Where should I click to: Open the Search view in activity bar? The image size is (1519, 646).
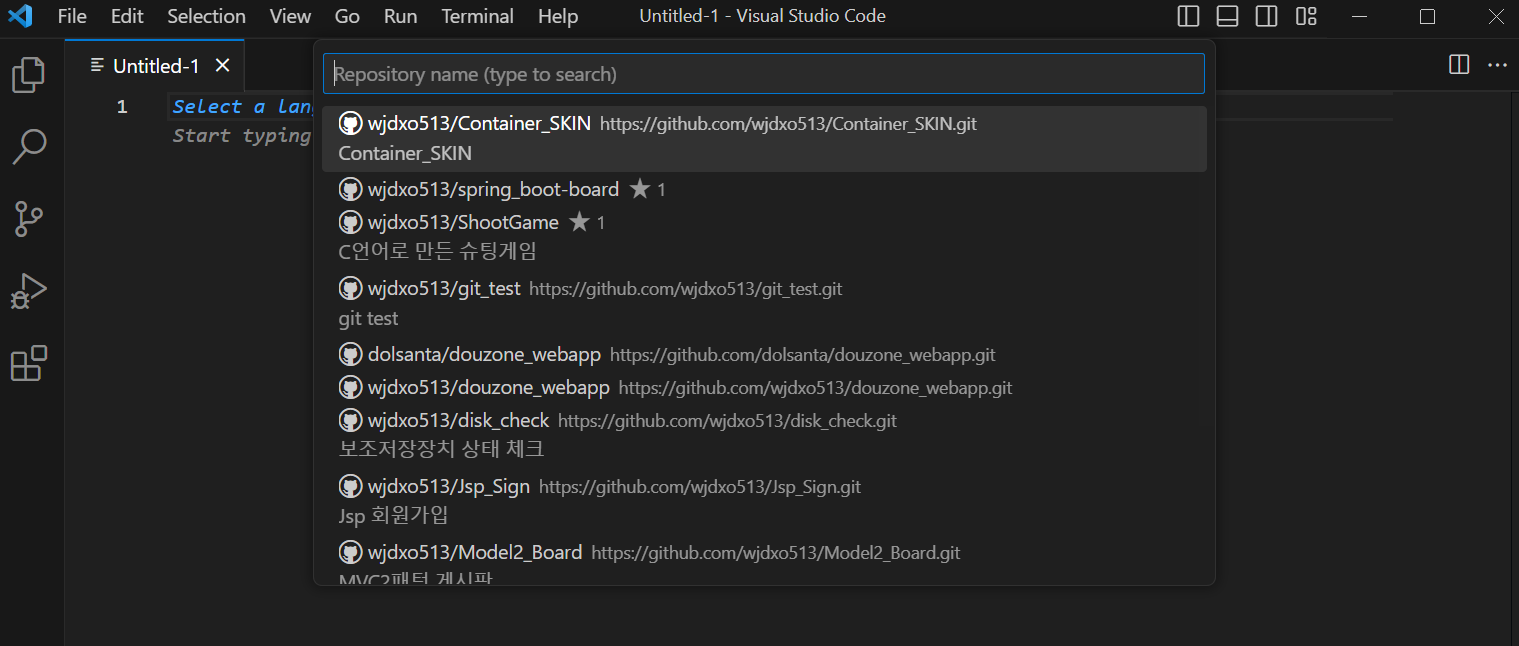28,147
